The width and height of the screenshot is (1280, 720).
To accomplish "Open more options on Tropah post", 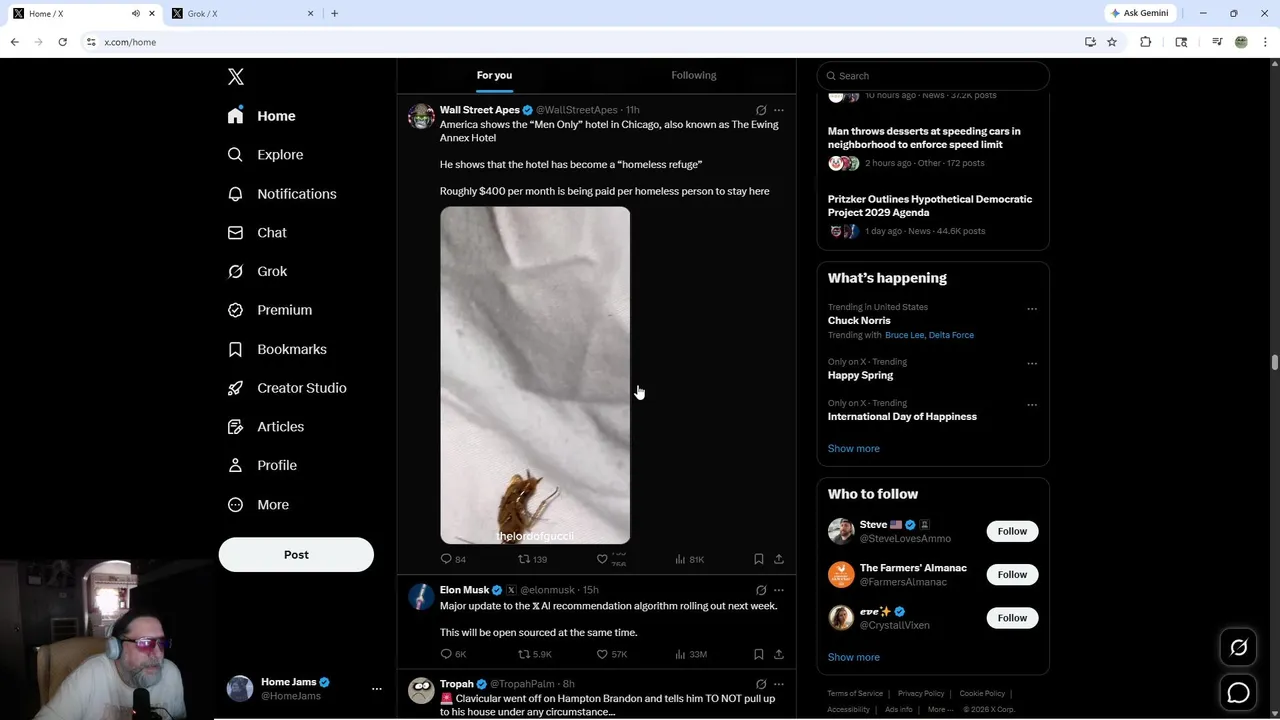I will 779,684.
